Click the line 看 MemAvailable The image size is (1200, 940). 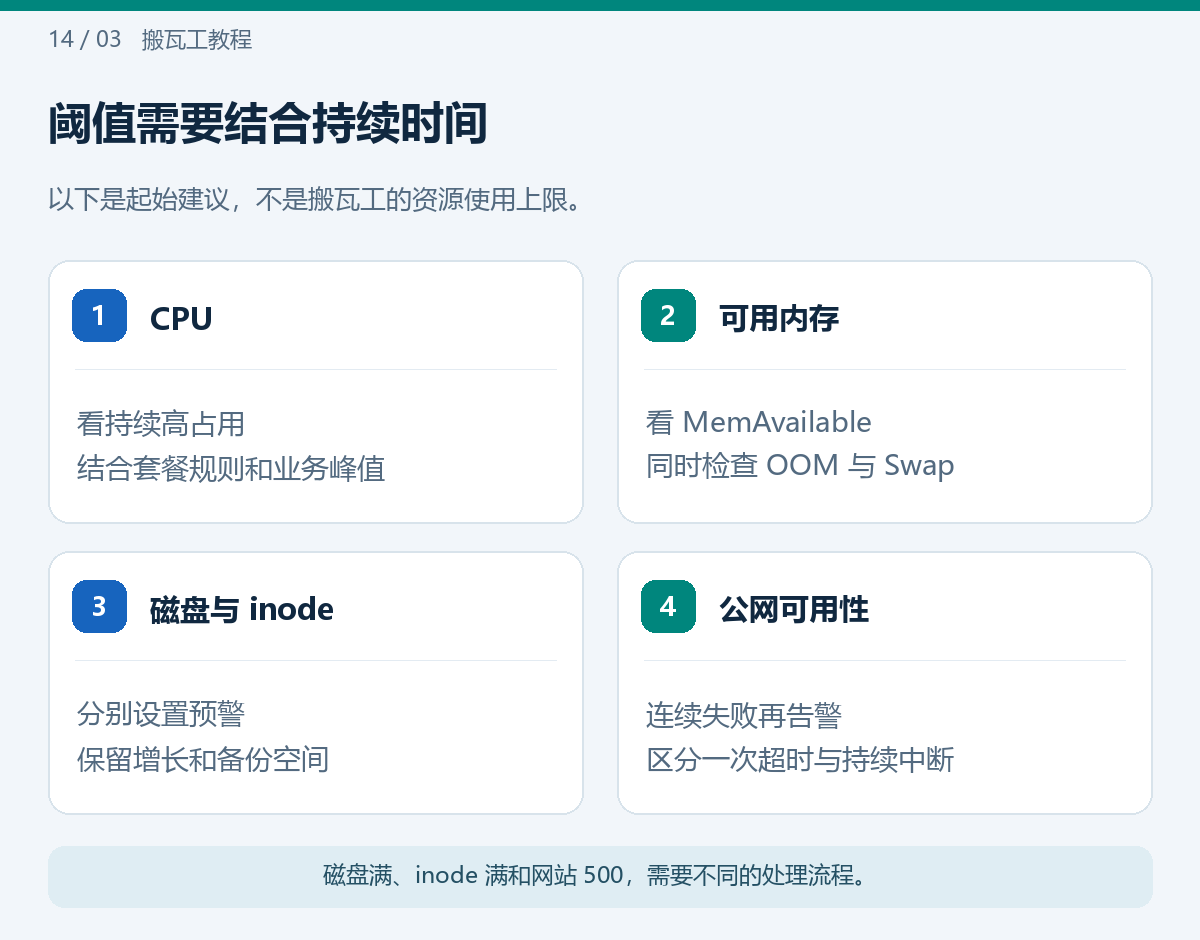(759, 423)
